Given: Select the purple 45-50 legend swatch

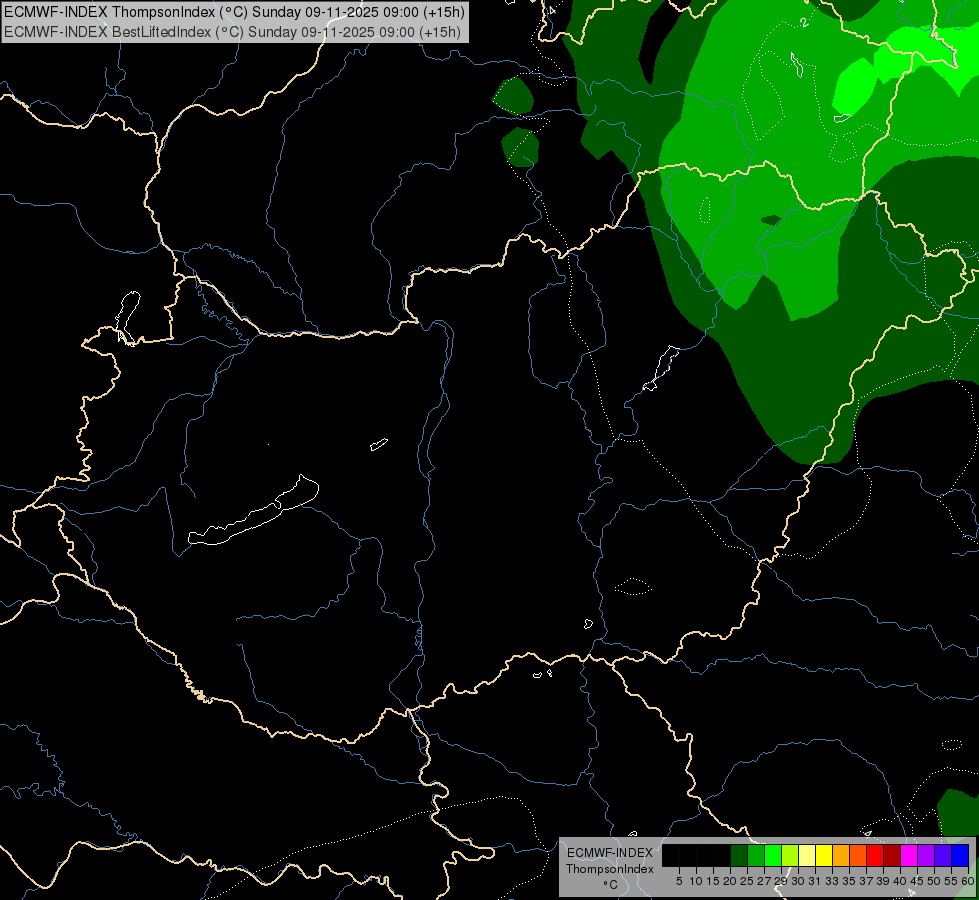Looking at the screenshot, I should [926, 855].
